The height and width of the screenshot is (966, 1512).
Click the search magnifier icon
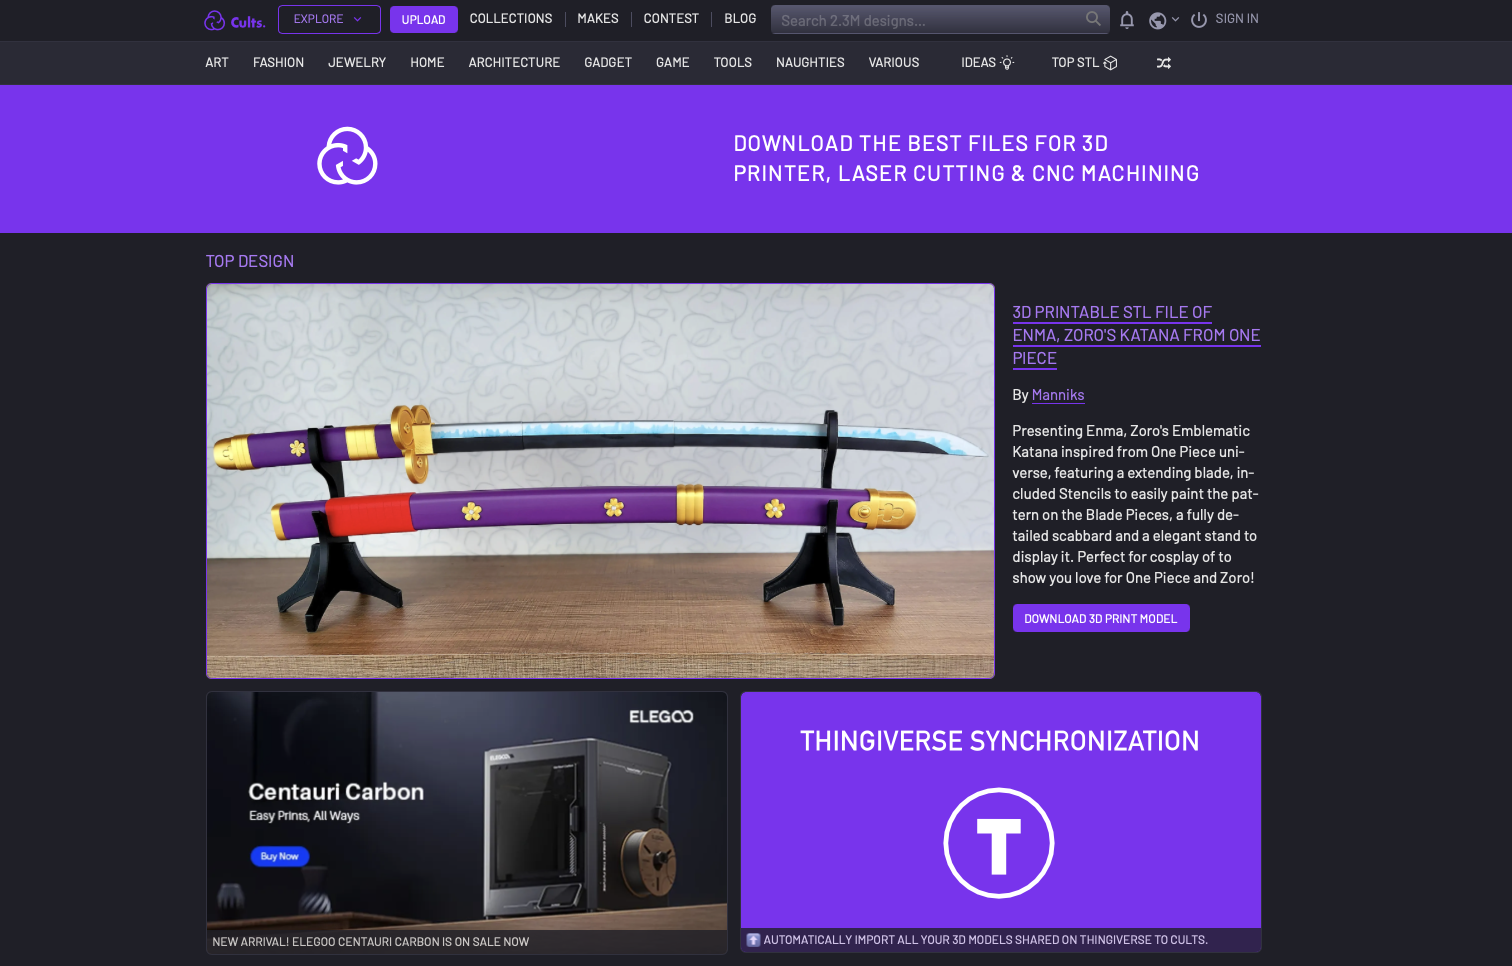coord(1093,19)
